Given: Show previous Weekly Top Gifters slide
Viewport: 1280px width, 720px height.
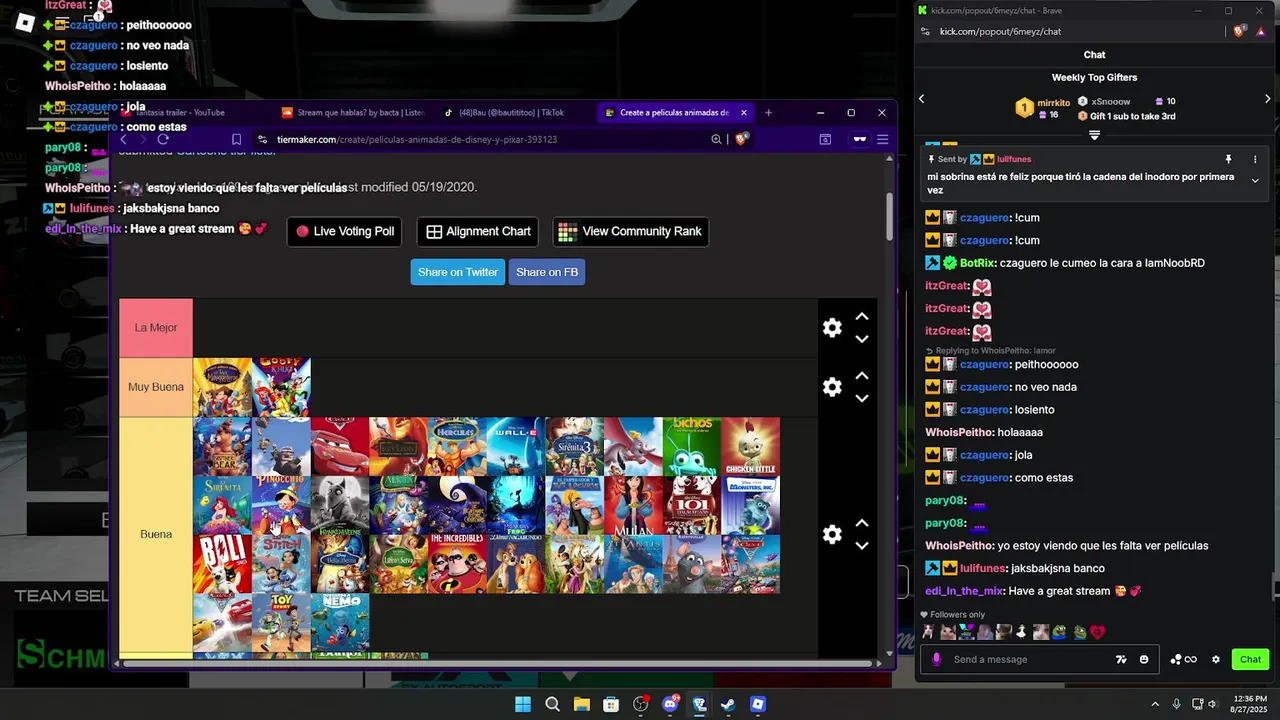Looking at the screenshot, I should [922, 98].
